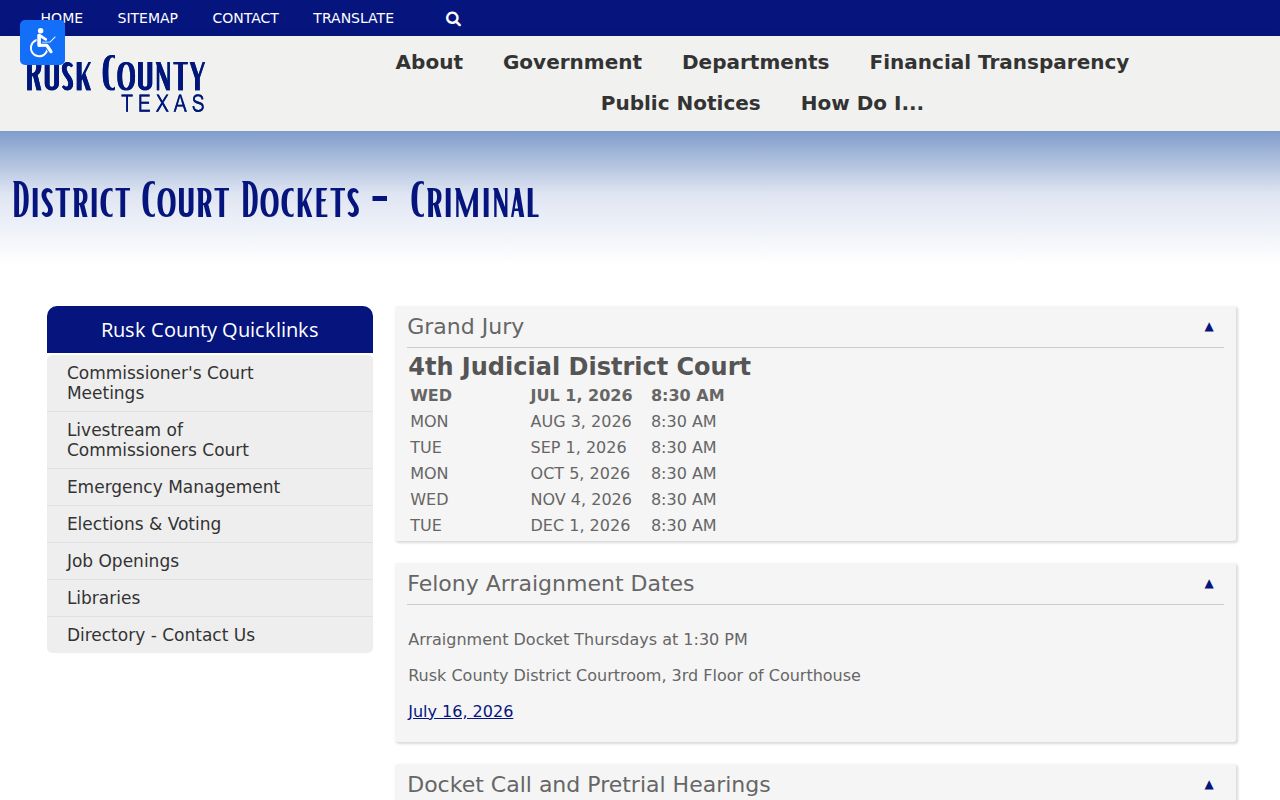Collapse Docket Call and Pretrial Hearings arrow
The height and width of the screenshot is (800, 1280).
click(x=1208, y=785)
